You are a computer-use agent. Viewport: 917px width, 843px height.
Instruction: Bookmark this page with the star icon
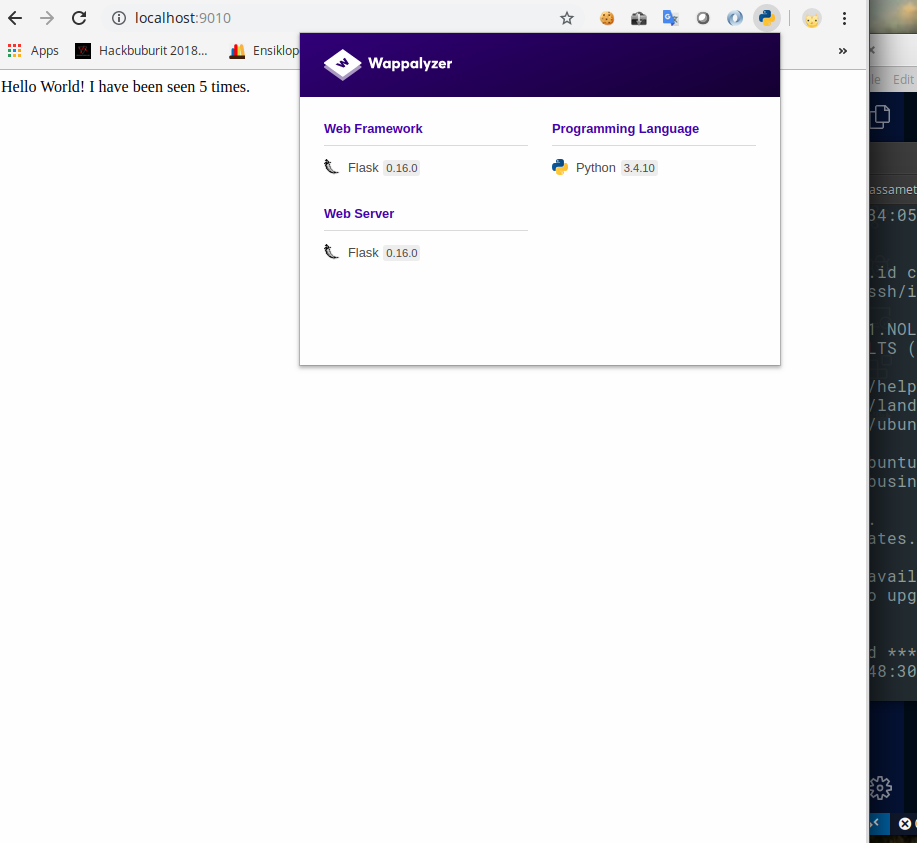click(x=567, y=18)
